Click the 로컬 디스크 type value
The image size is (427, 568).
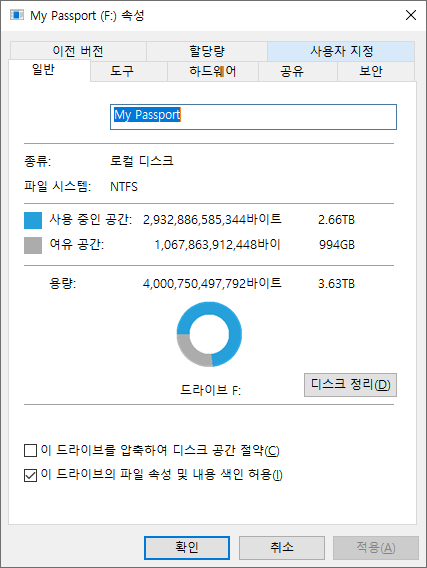tap(142, 161)
